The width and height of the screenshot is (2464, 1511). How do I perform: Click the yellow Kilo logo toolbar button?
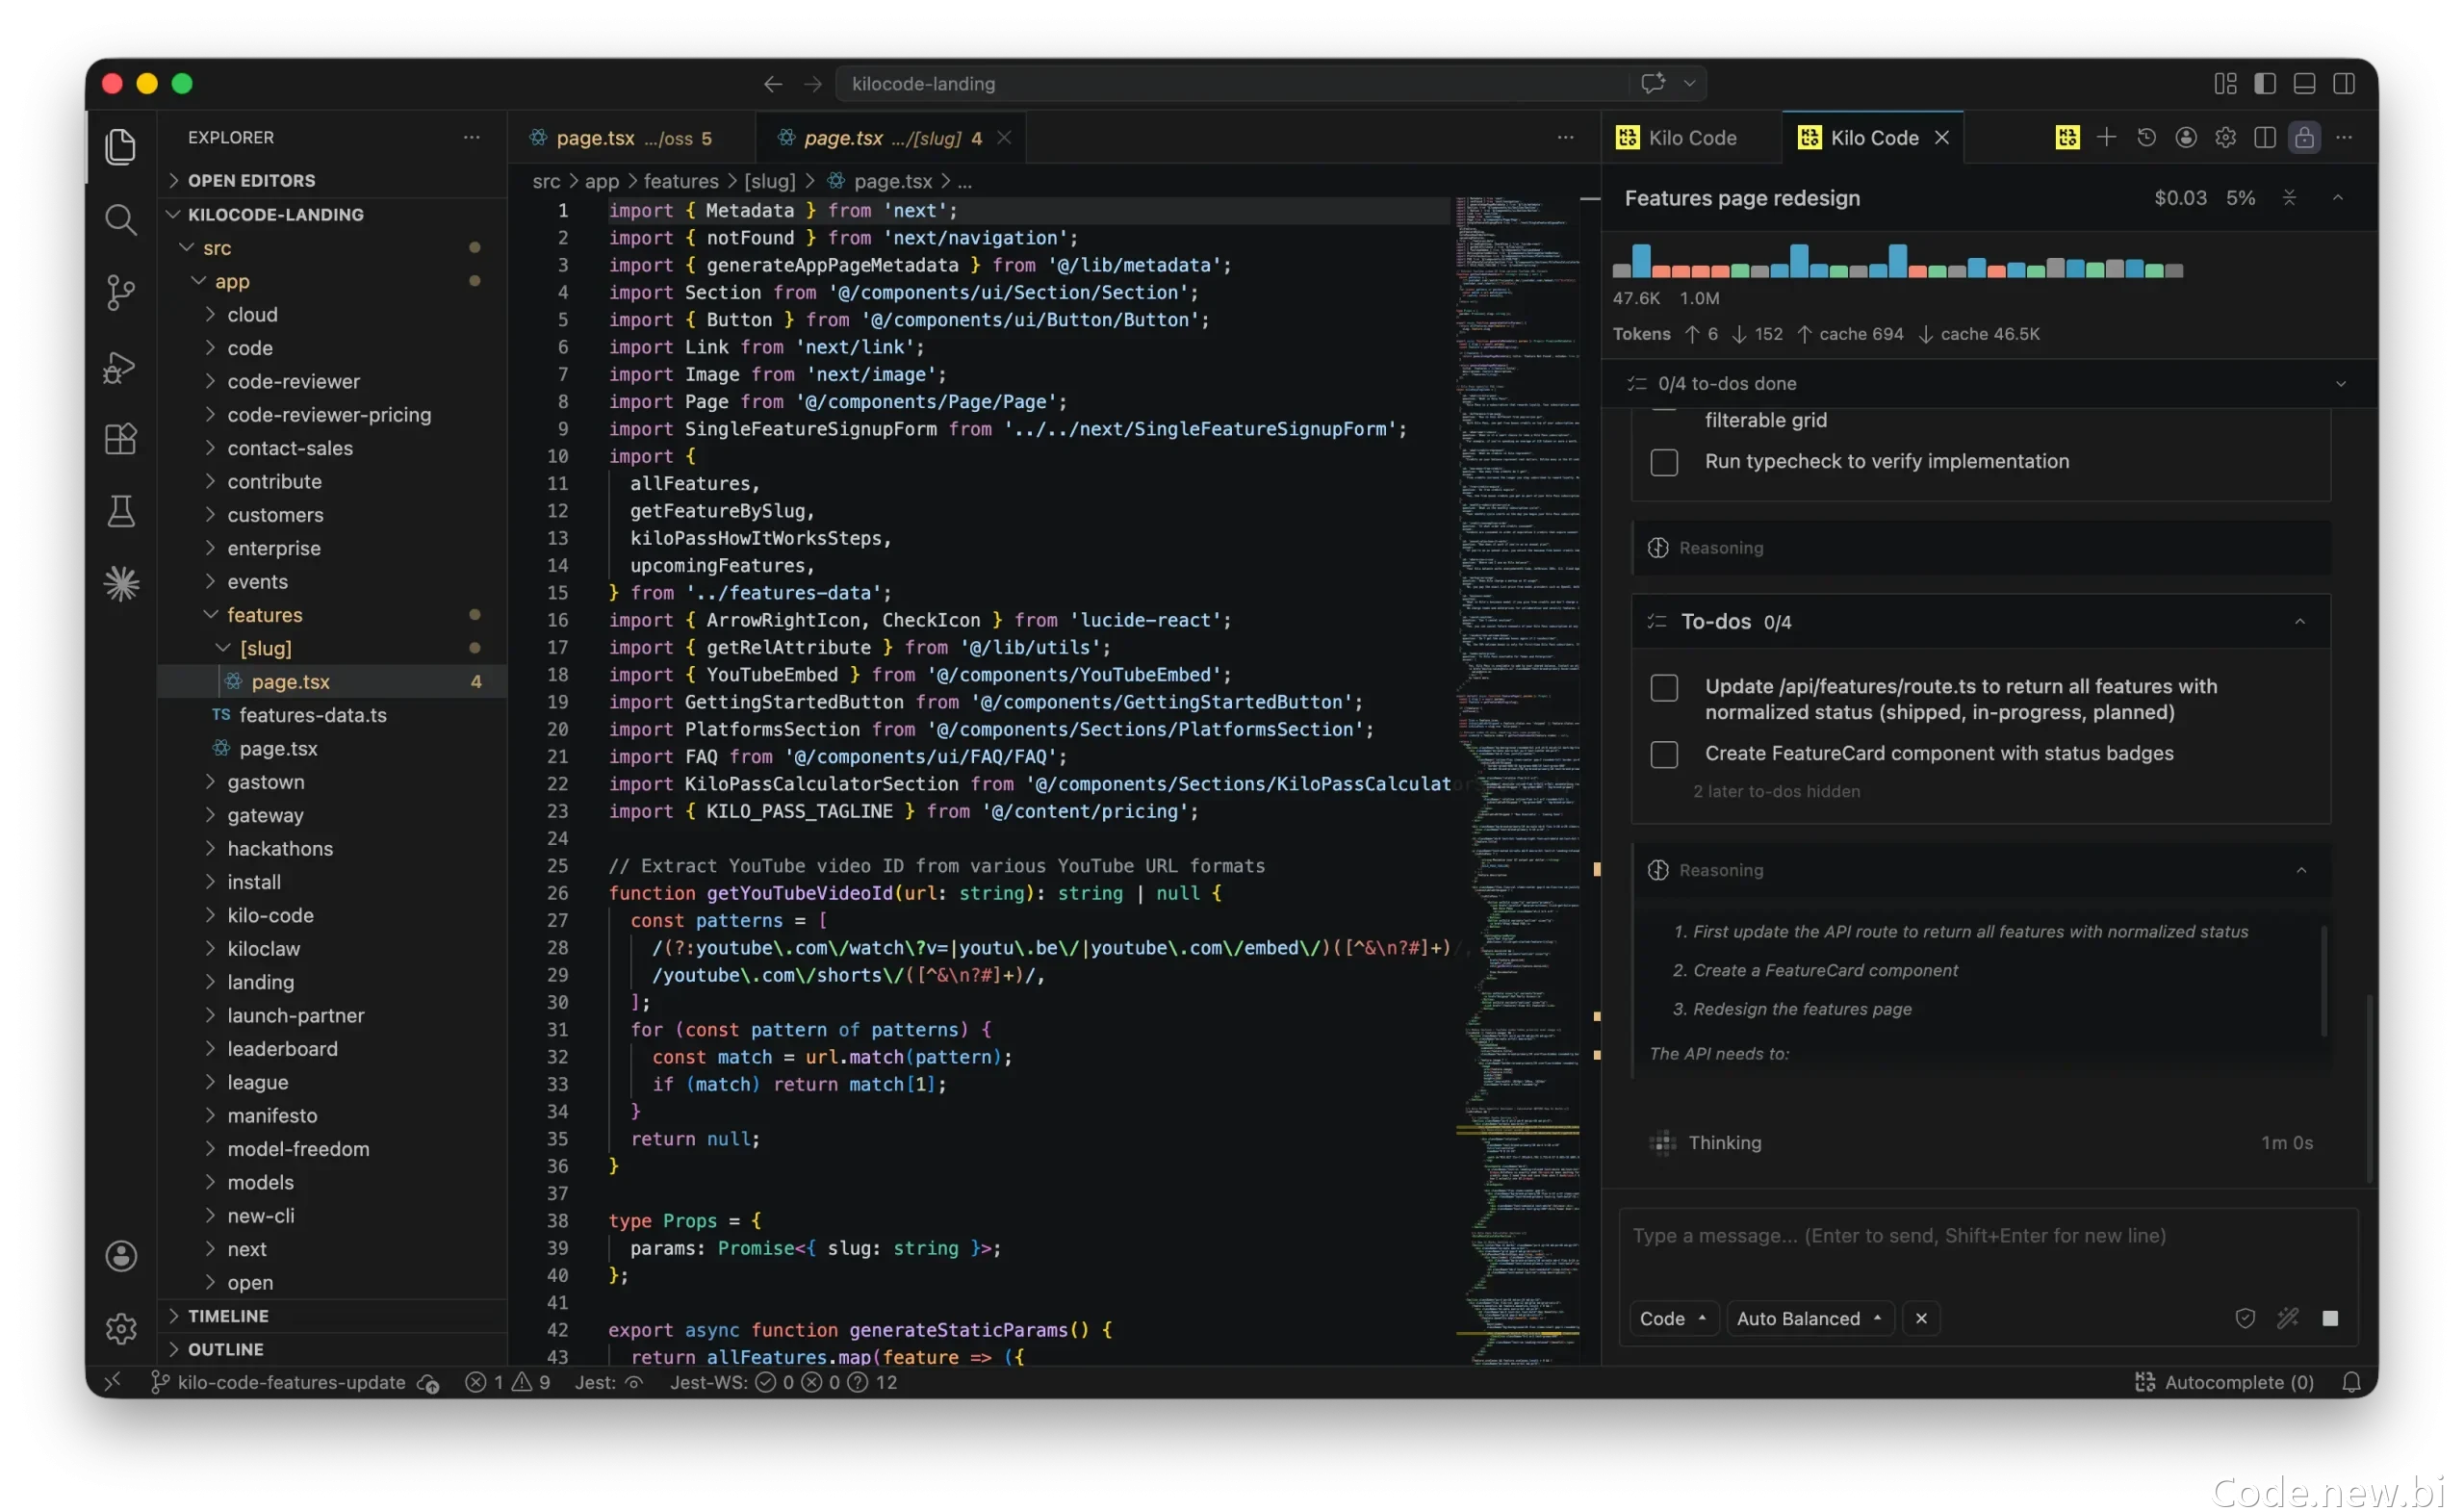click(x=2067, y=137)
